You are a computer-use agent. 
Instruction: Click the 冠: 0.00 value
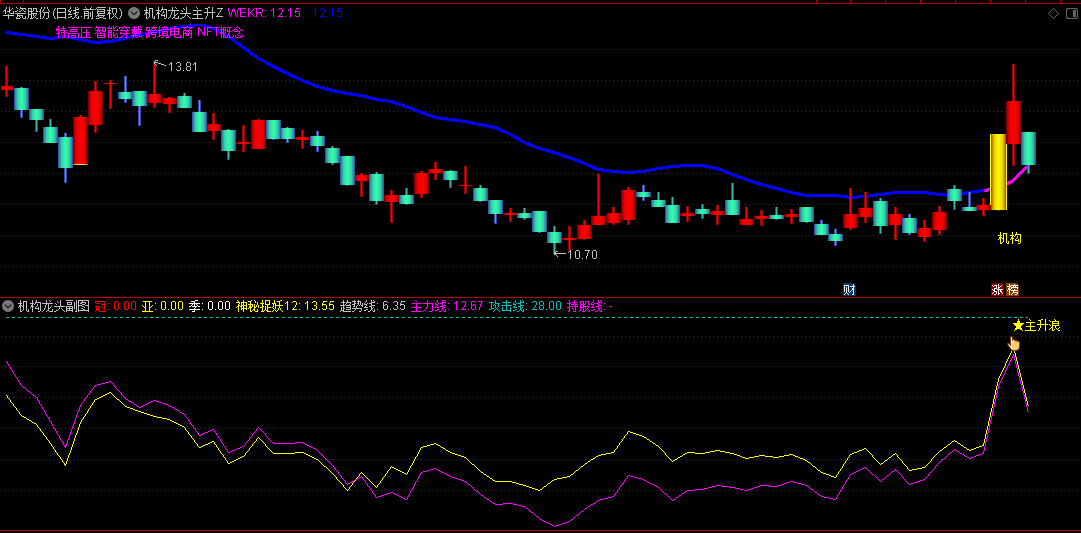pos(115,305)
